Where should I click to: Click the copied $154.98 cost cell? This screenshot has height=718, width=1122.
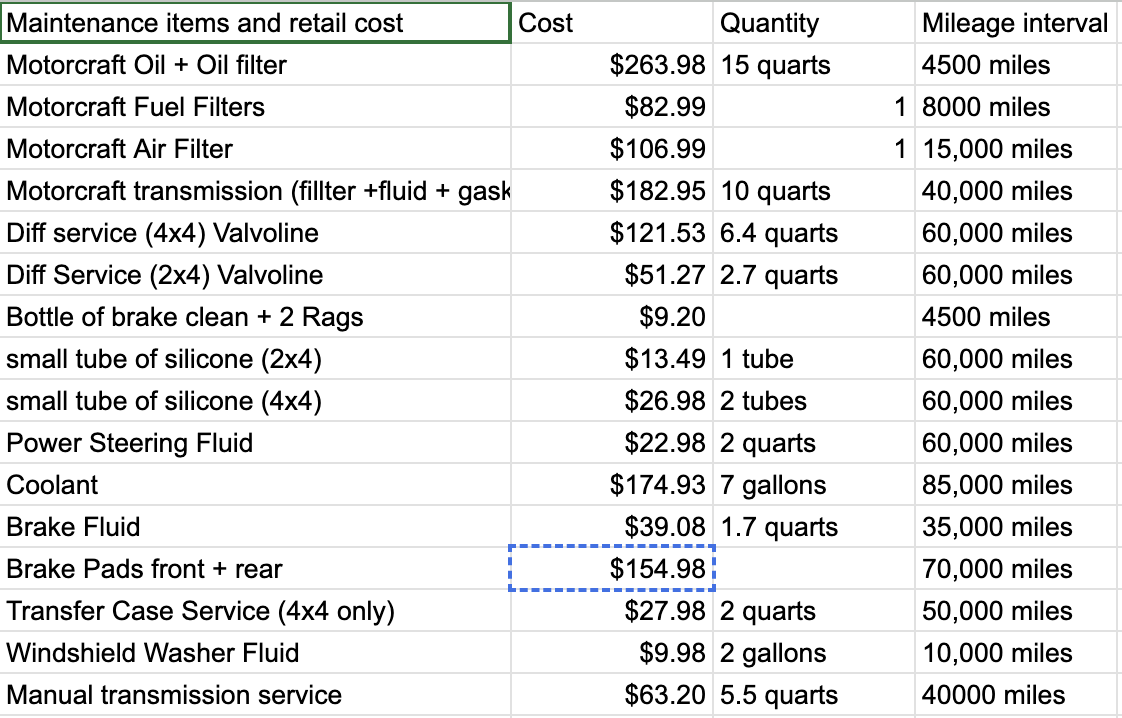pyautogui.click(x=612, y=569)
